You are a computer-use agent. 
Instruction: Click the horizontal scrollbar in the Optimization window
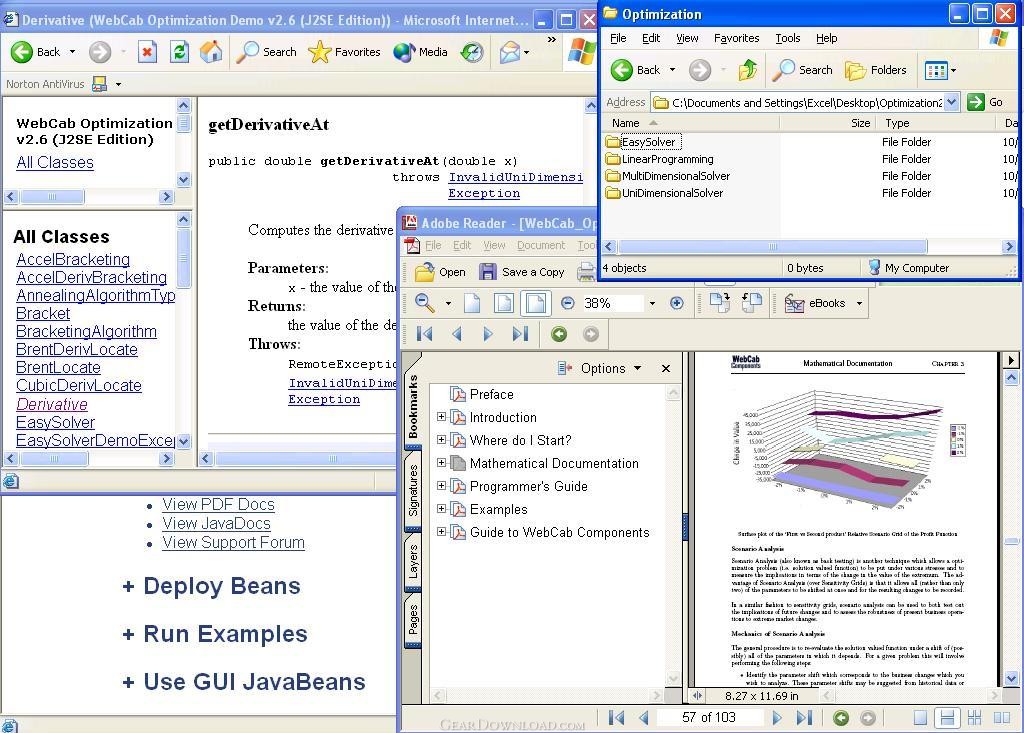click(770, 246)
